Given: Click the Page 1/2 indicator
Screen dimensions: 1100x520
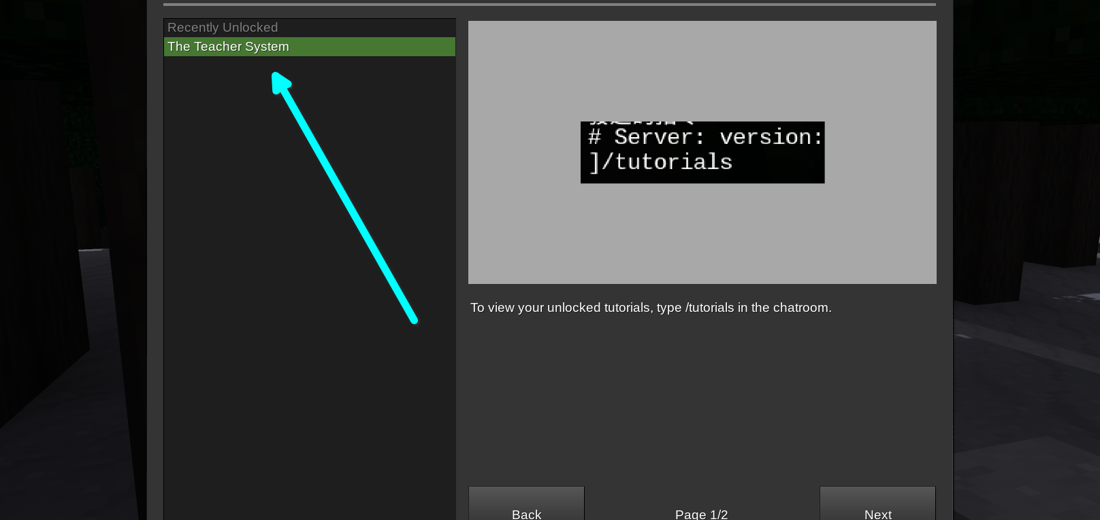Looking at the screenshot, I should 701,513.
